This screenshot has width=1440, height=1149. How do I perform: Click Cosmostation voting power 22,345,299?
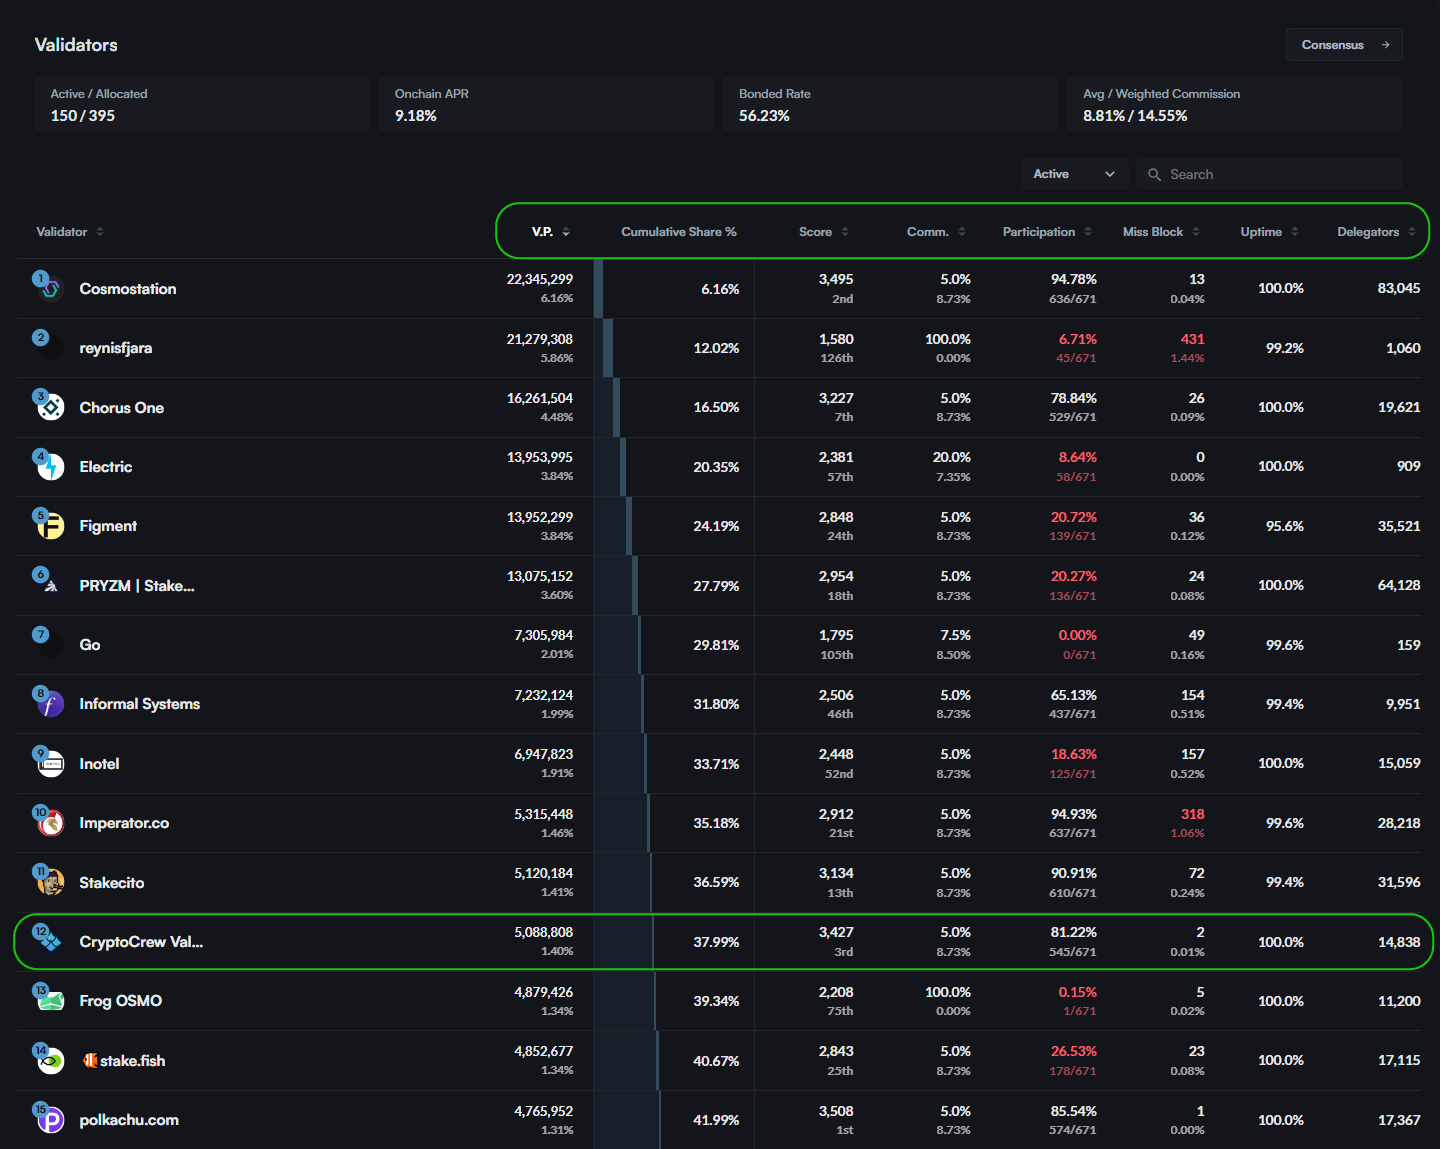point(540,279)
